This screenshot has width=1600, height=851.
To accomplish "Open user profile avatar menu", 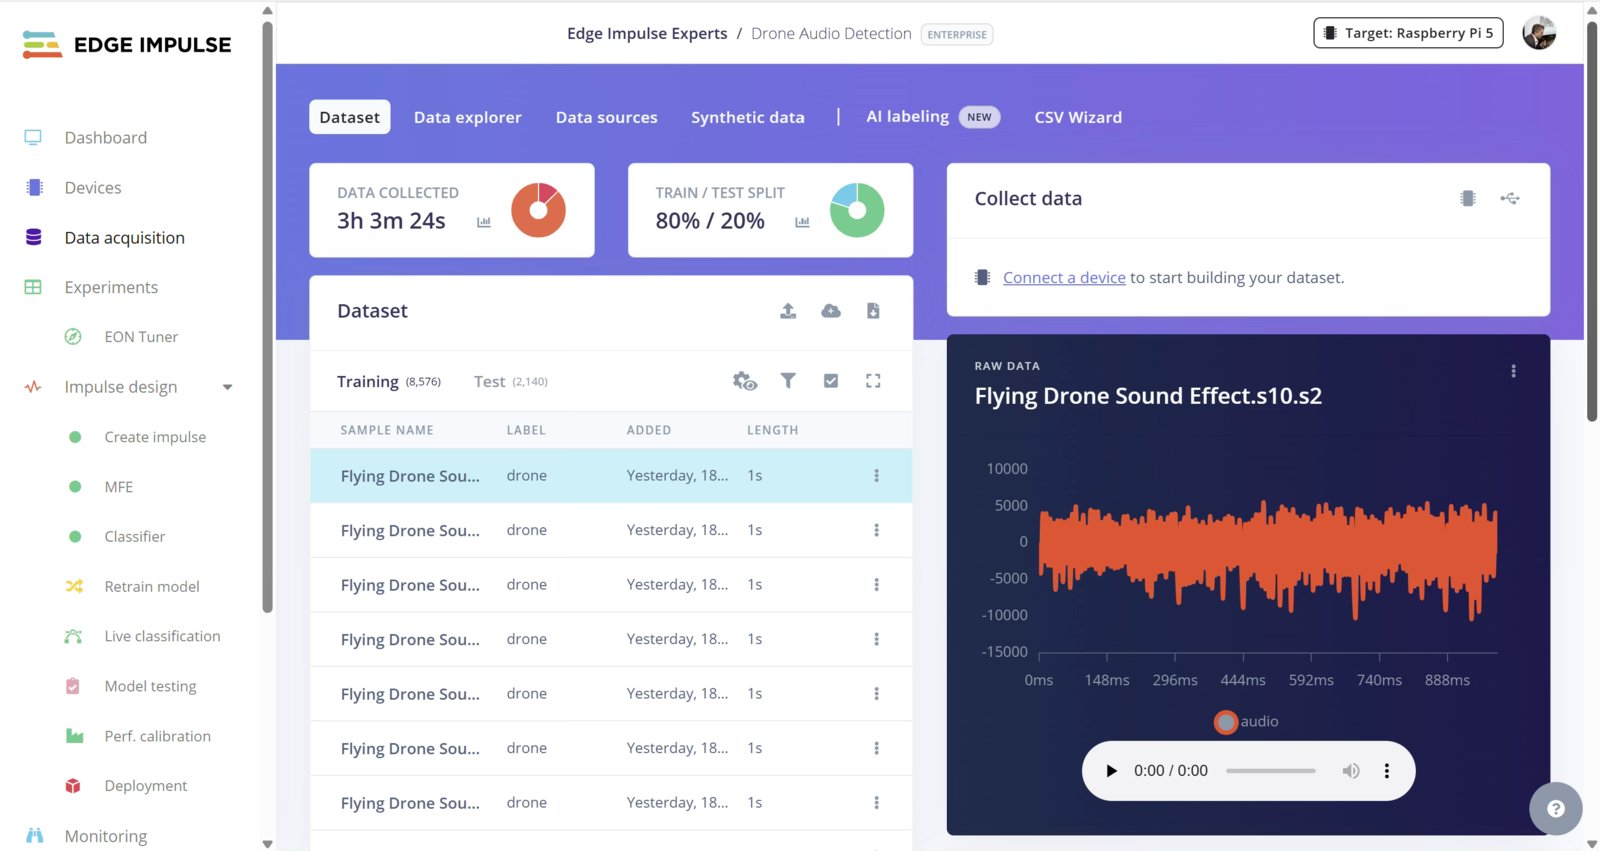I will pos(1539,33).
